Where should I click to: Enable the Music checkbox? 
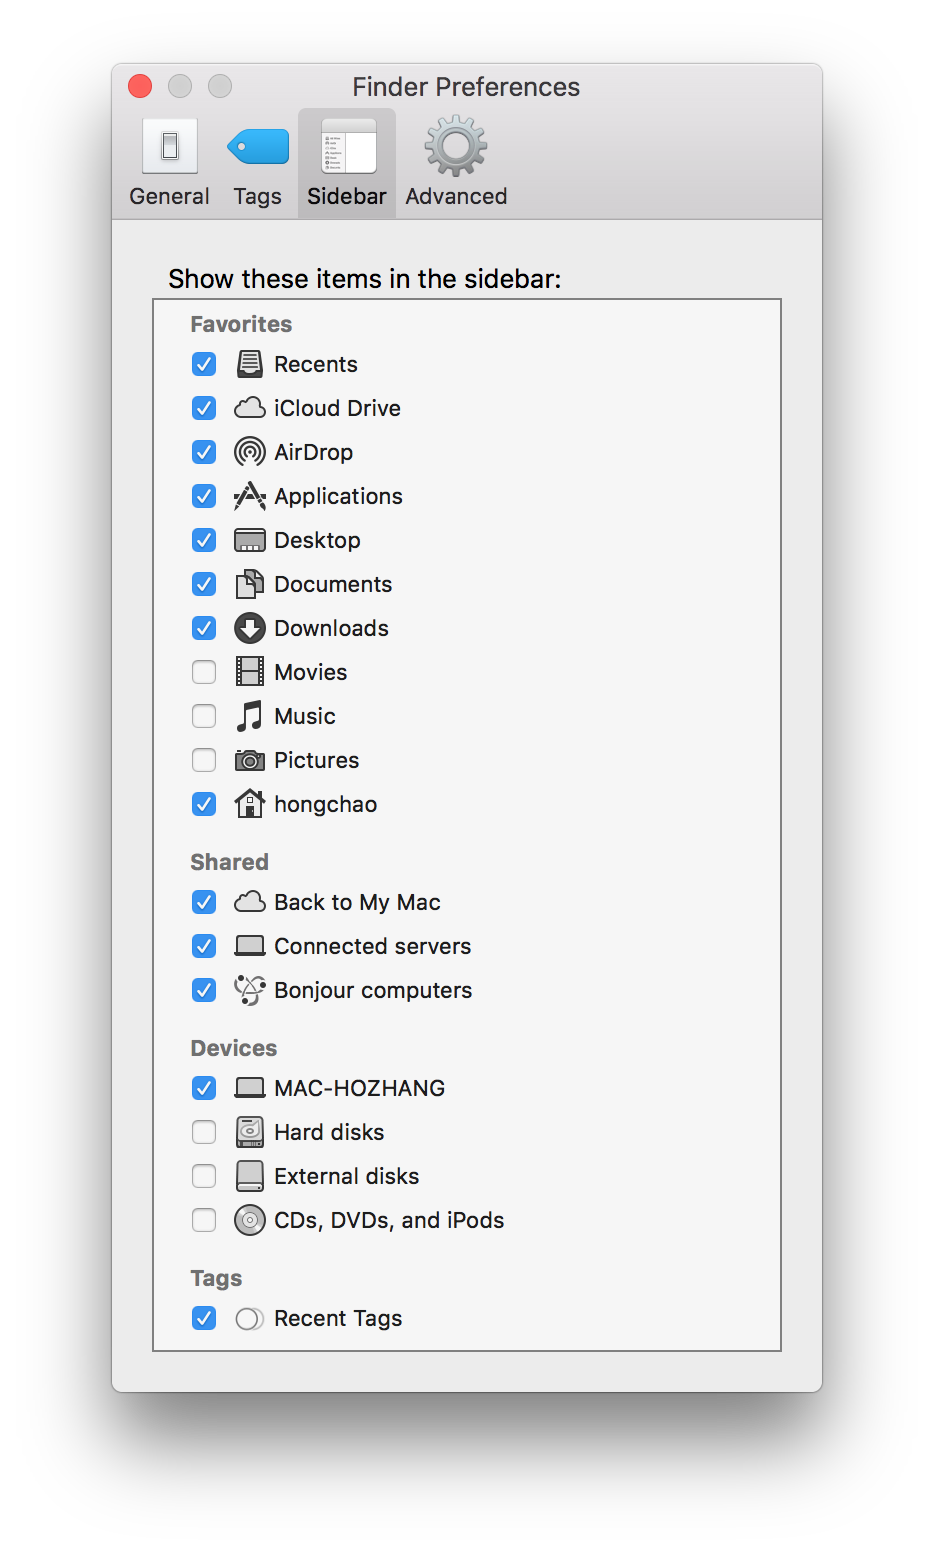[x=203, y=716]
